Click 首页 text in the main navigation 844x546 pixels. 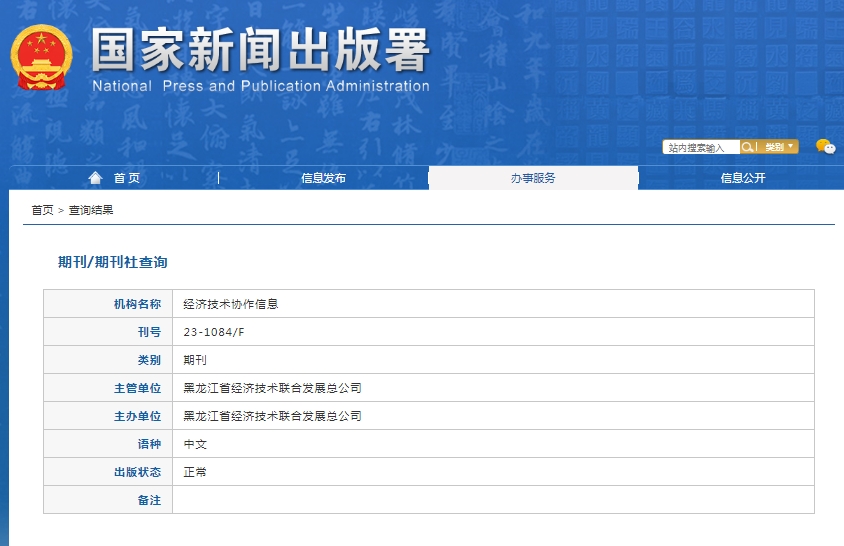(126, 178)
